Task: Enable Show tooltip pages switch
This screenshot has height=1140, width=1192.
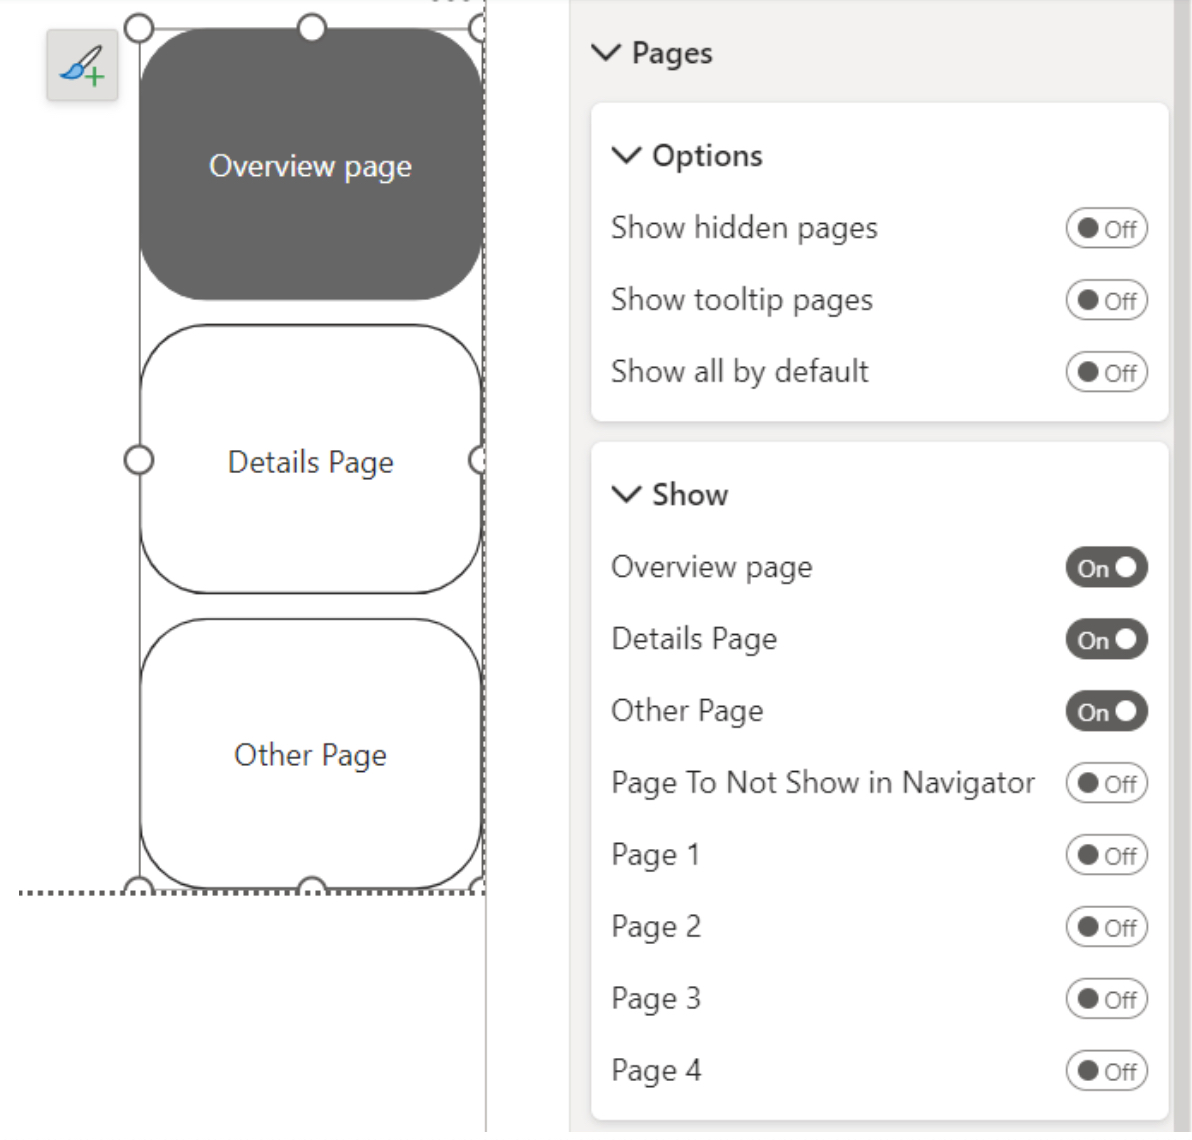Action: coord(1106,300)
